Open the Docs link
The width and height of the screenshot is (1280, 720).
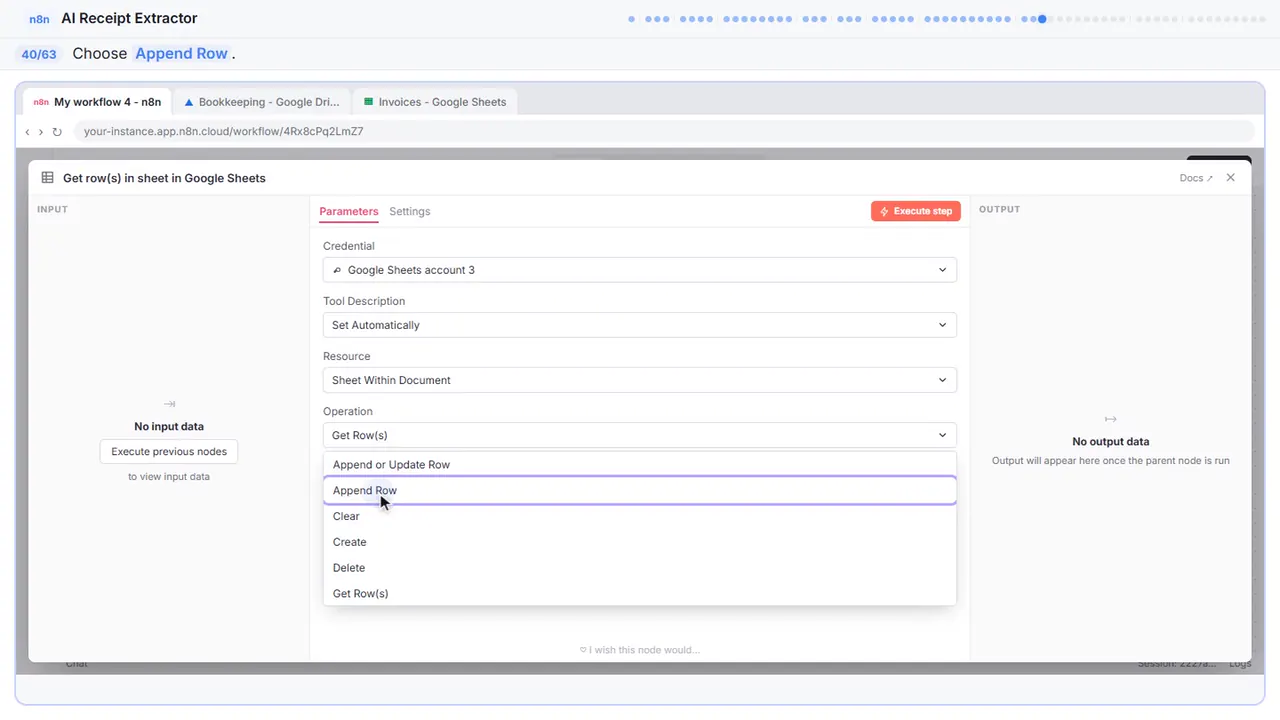(x=1196, y=178)
